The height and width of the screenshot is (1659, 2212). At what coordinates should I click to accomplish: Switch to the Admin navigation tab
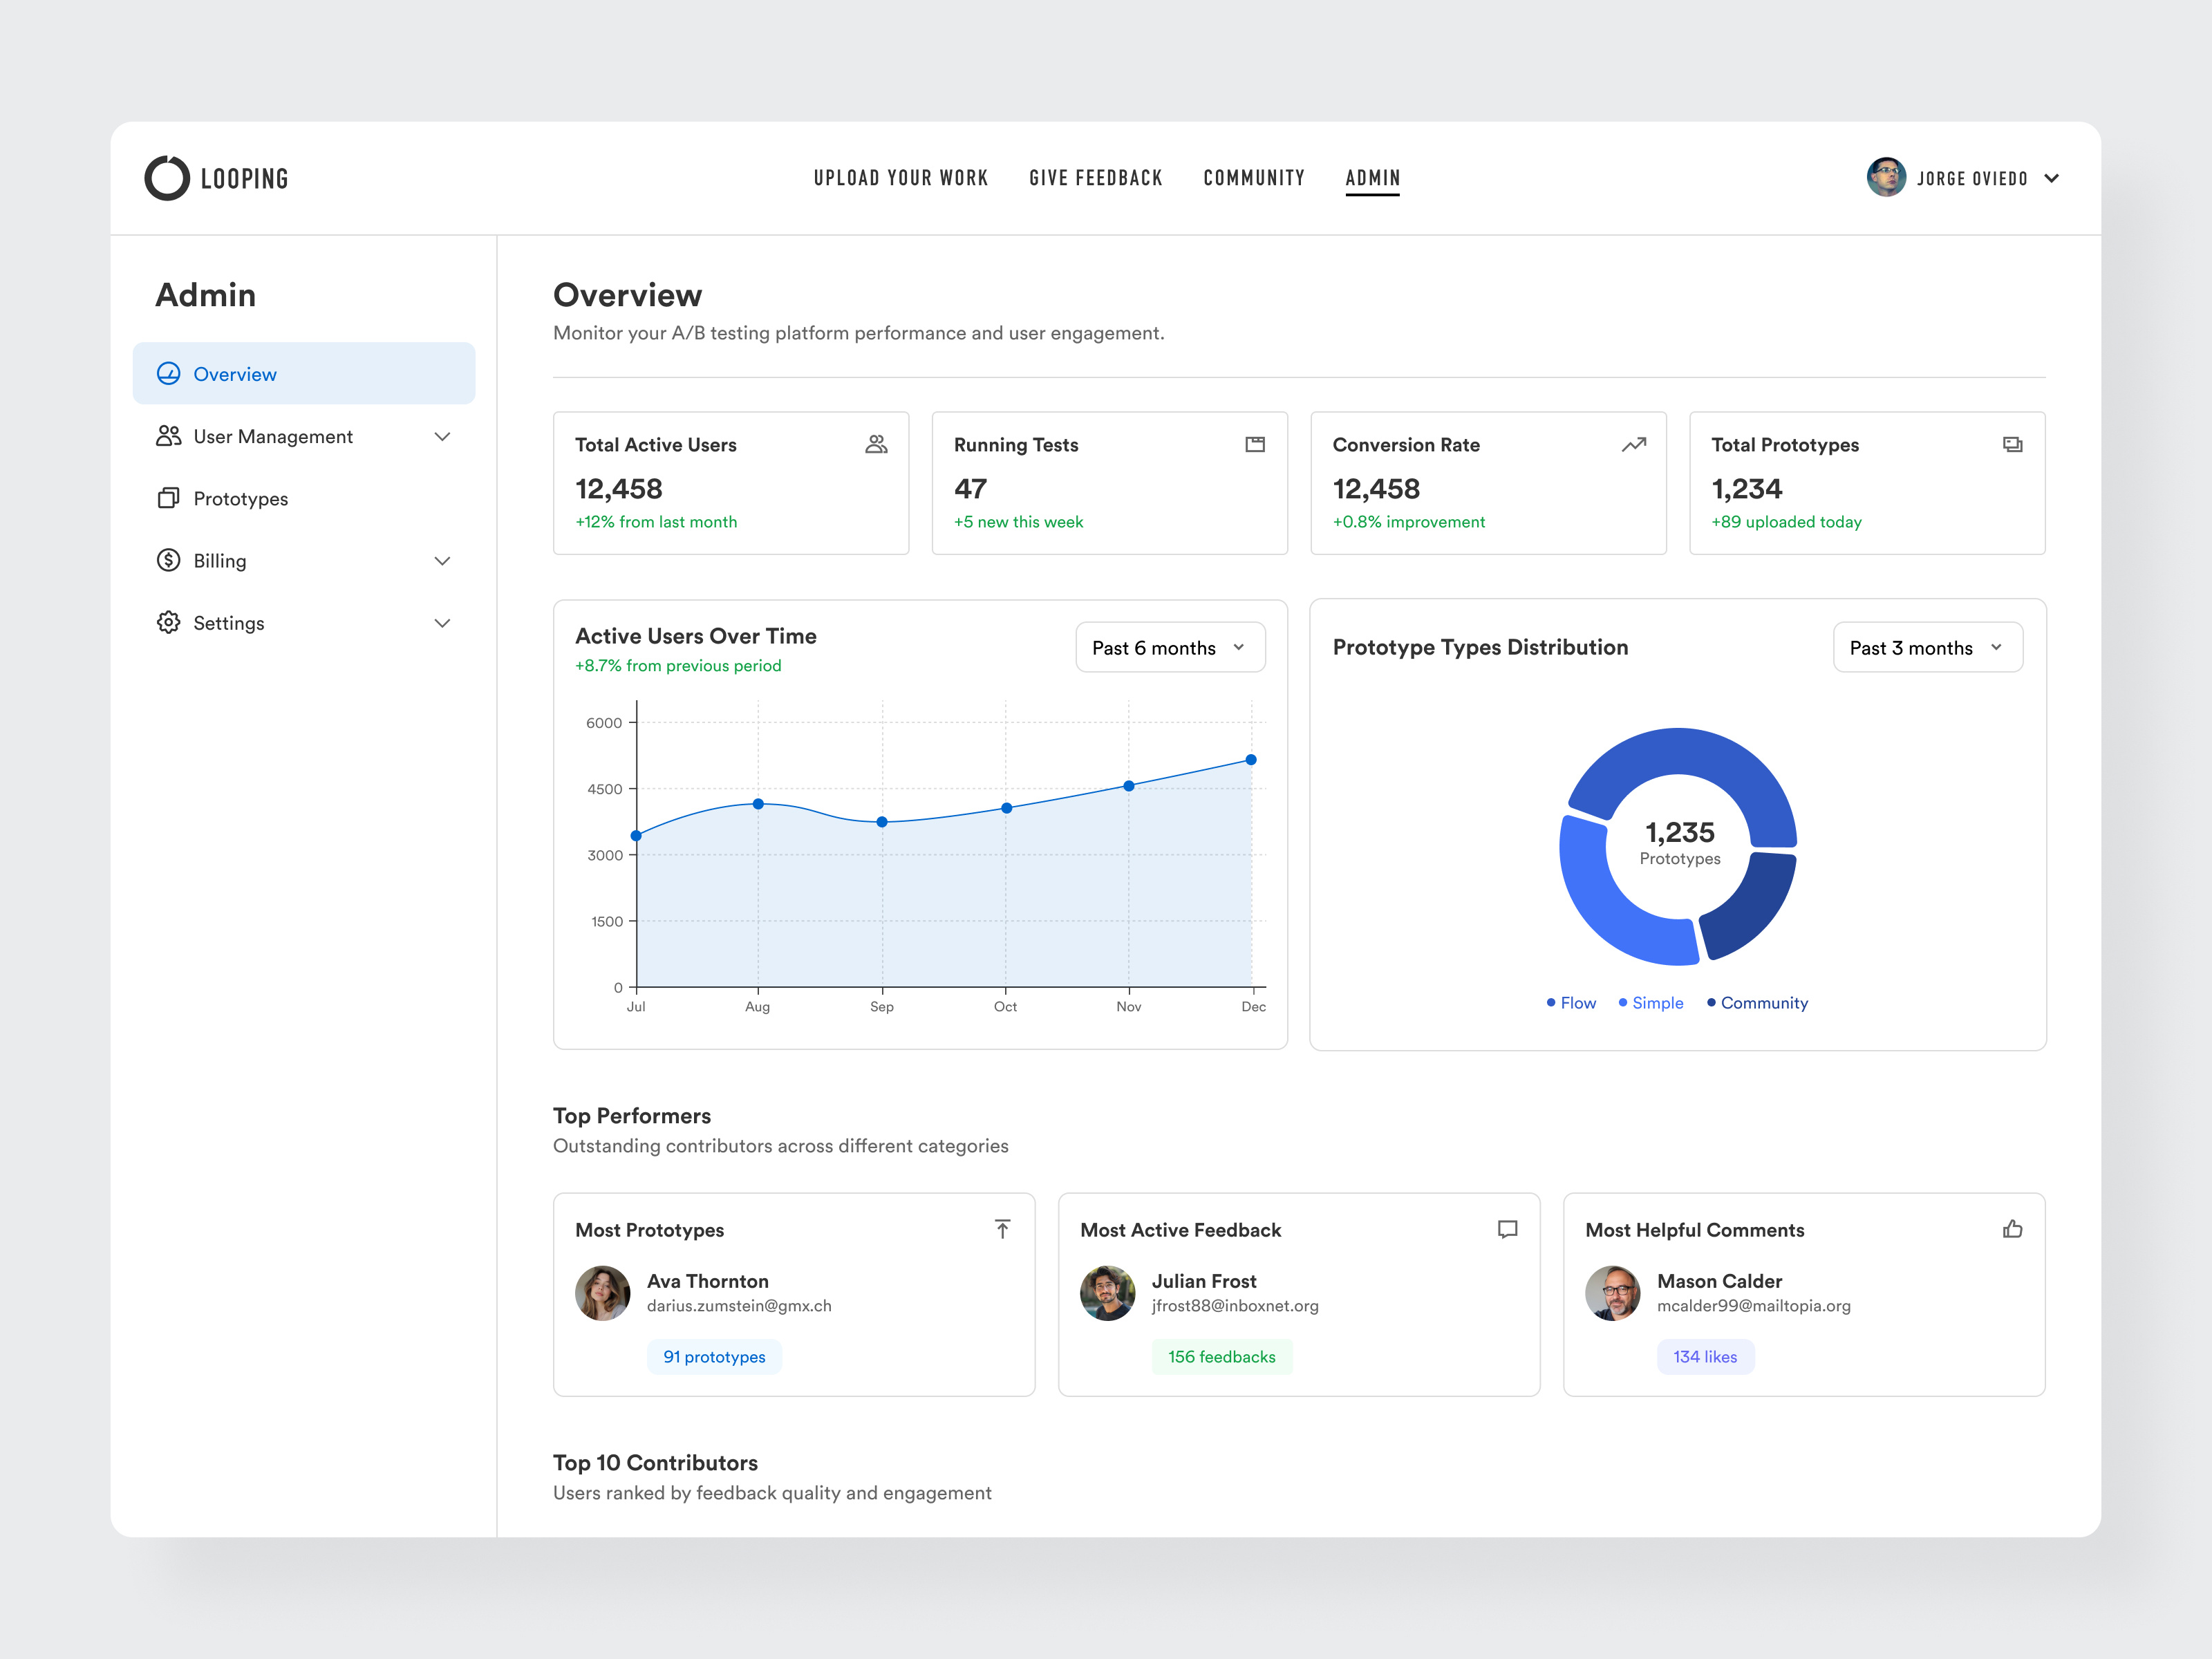tap(1372, 177)
